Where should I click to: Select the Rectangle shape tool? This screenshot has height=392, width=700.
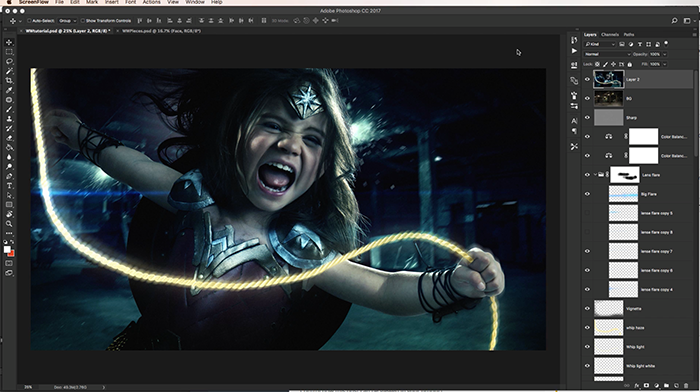tap(9, 205)
